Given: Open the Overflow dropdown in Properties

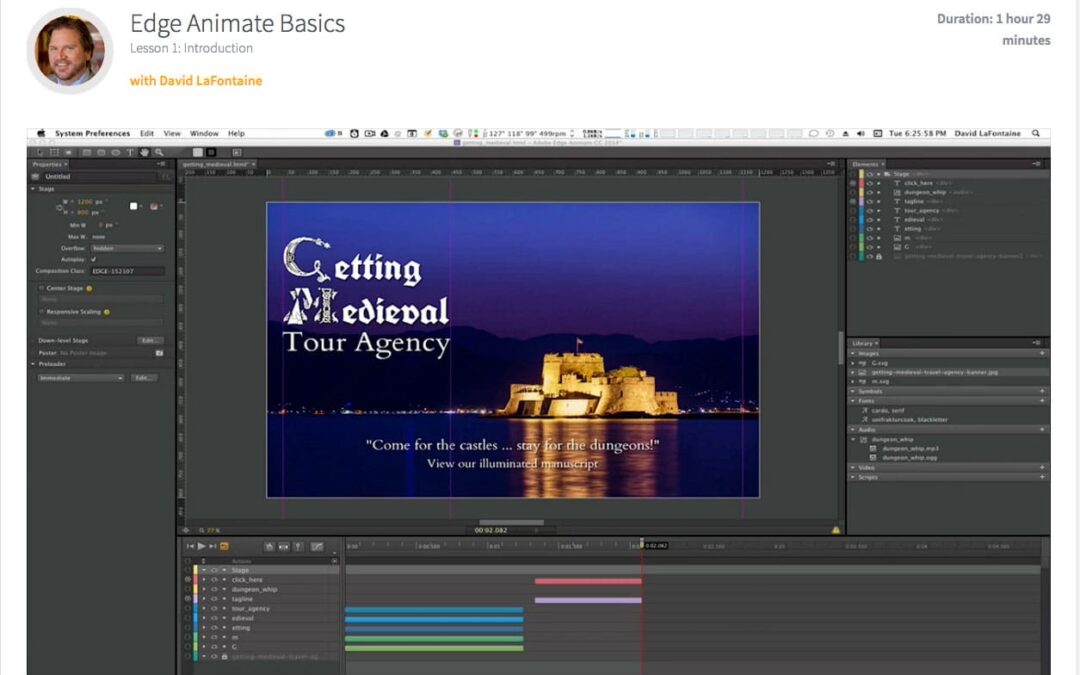Looking at the screenshot, I should coord(127,248).
